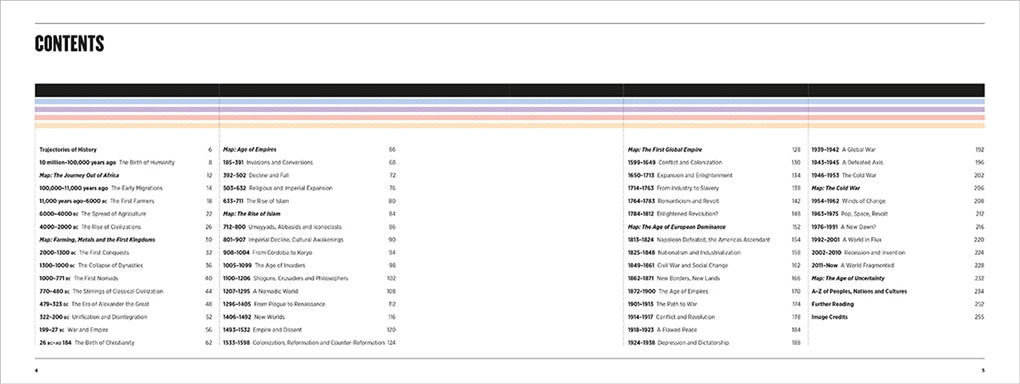Click 'Napoleon Defeated, the Americas Ascendant'
This screenshot has width=1020, height=384.
[714, 240]
